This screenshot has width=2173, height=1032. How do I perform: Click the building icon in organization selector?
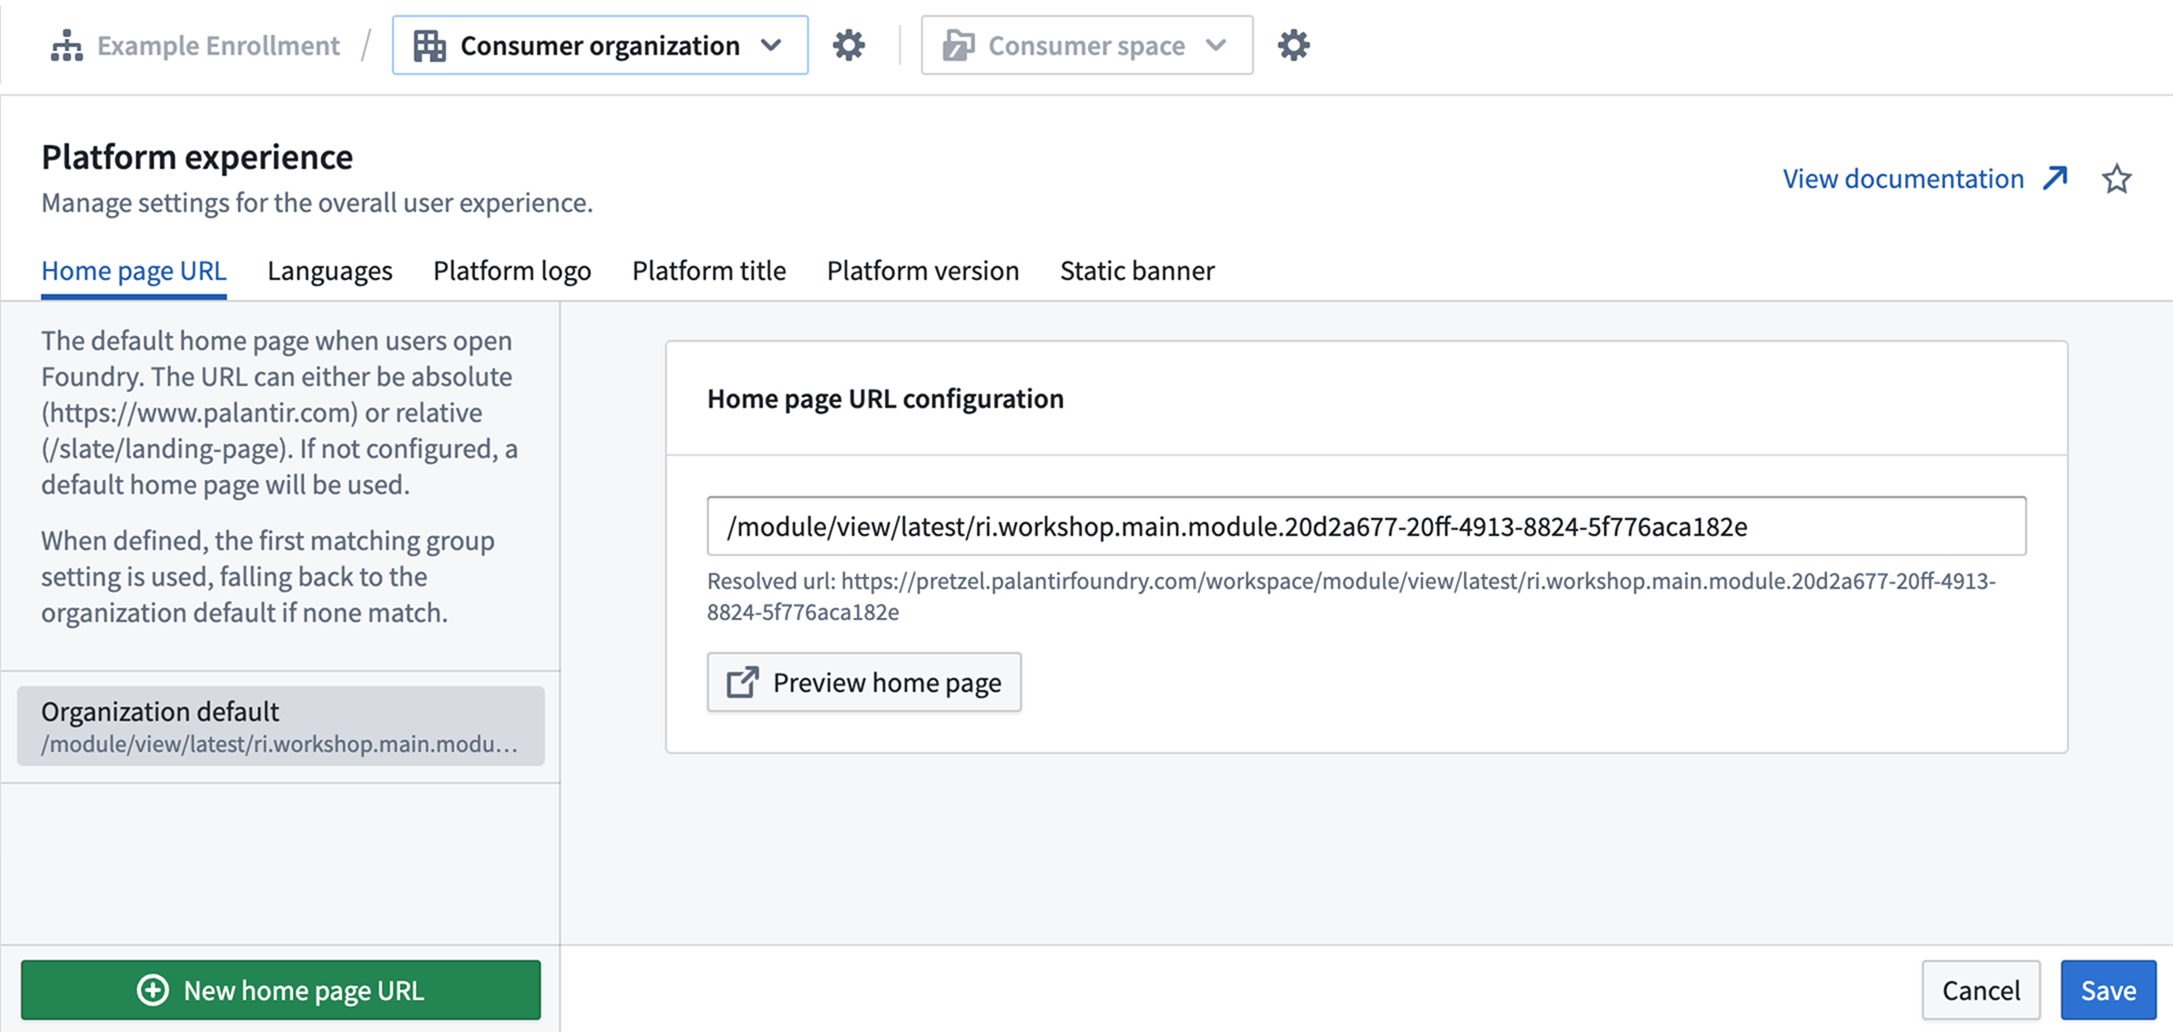[430, 46]
